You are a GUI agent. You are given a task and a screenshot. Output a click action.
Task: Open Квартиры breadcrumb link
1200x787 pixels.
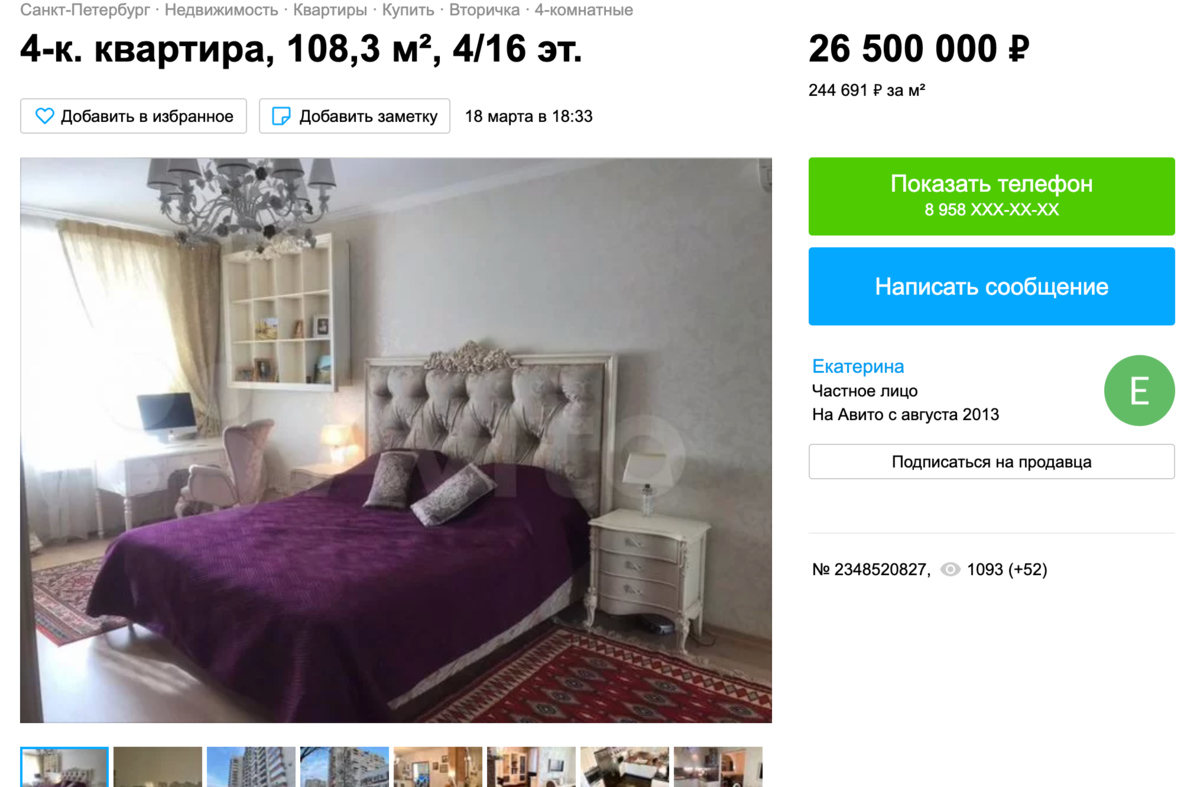click(330, 10)
